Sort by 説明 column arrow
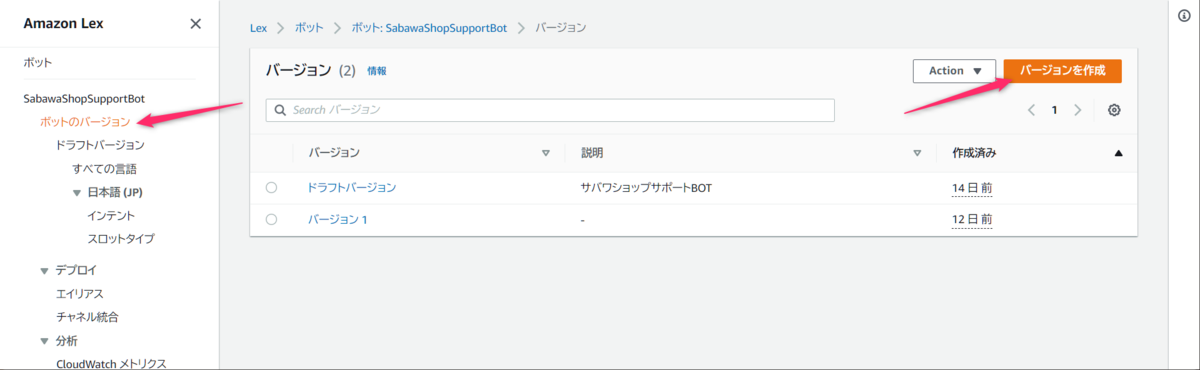Viewport: 1200px width, 370px height. (x=917, y=153)
